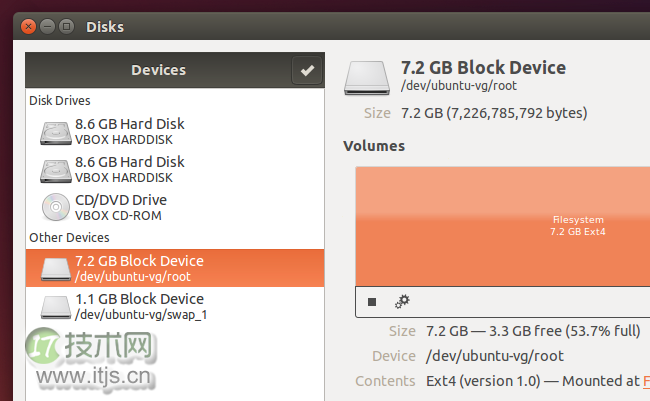The height and width of the screenshot is (401, 650).
Task: Click the Volumes heading
Action: (x=374, y=146)
